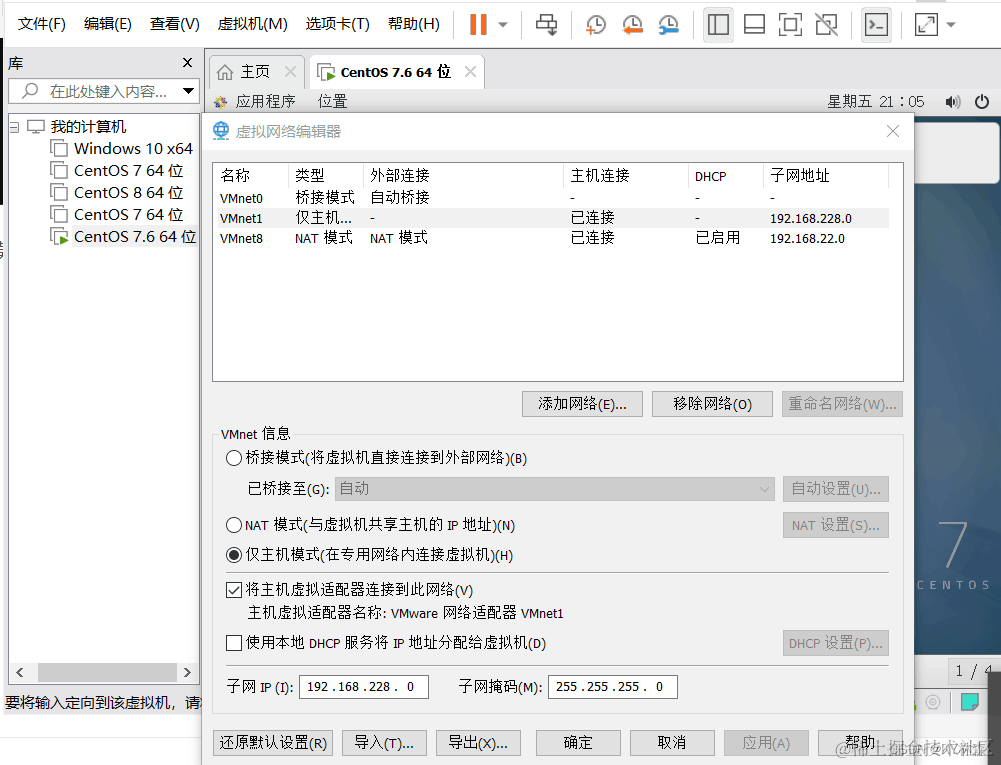The image size is (1001, 765).
Task: Click the send Ctrl+Alt+Del toolbar icon
Action: point(546,24)
